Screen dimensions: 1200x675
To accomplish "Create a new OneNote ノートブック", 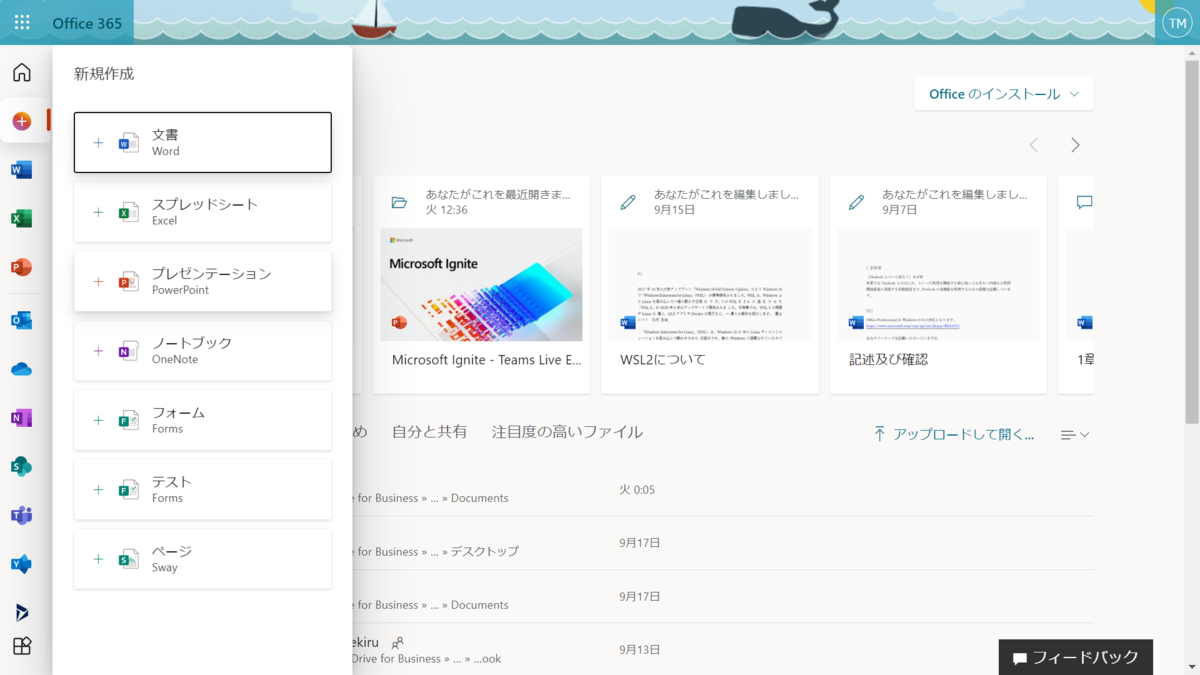I will click(202, 350).
